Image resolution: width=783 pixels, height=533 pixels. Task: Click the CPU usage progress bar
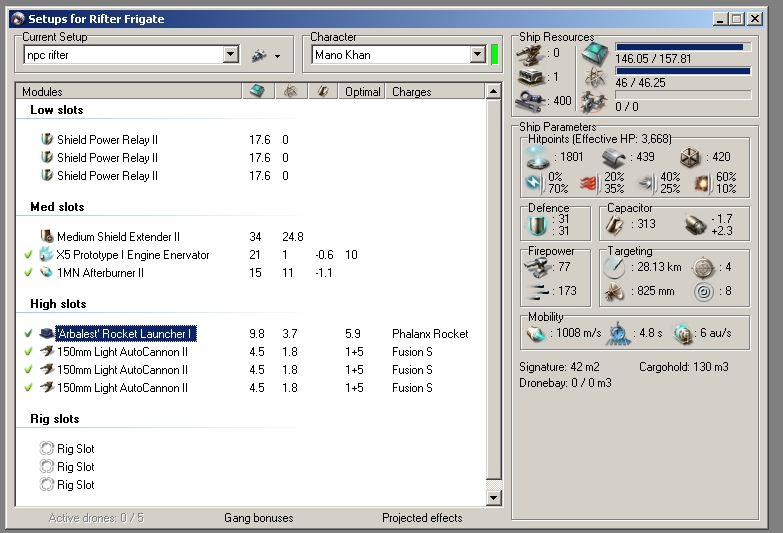click(x=683, y=47)
